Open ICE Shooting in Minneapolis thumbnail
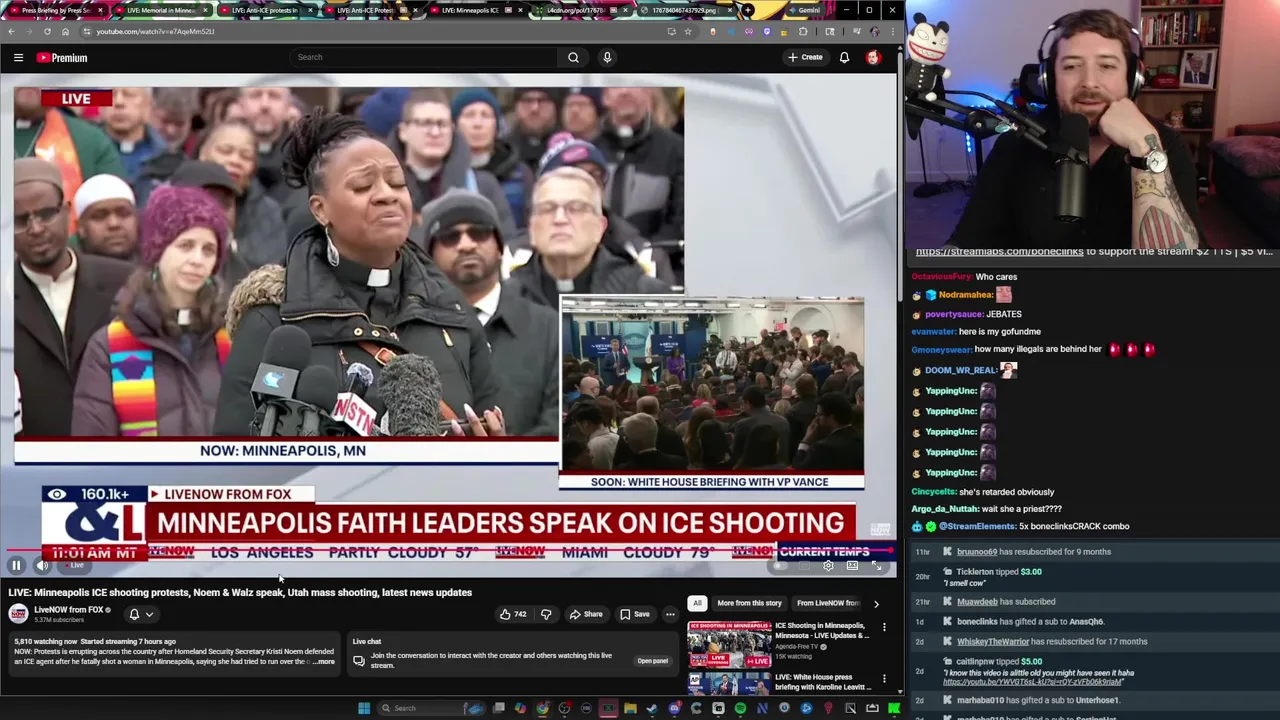1280x720 pixels. coord(729,645)
